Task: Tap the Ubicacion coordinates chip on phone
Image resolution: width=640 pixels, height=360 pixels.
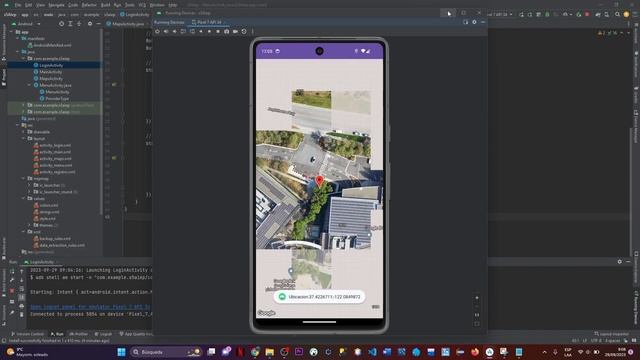Action: pyautogui.click(x=320, y=297)
